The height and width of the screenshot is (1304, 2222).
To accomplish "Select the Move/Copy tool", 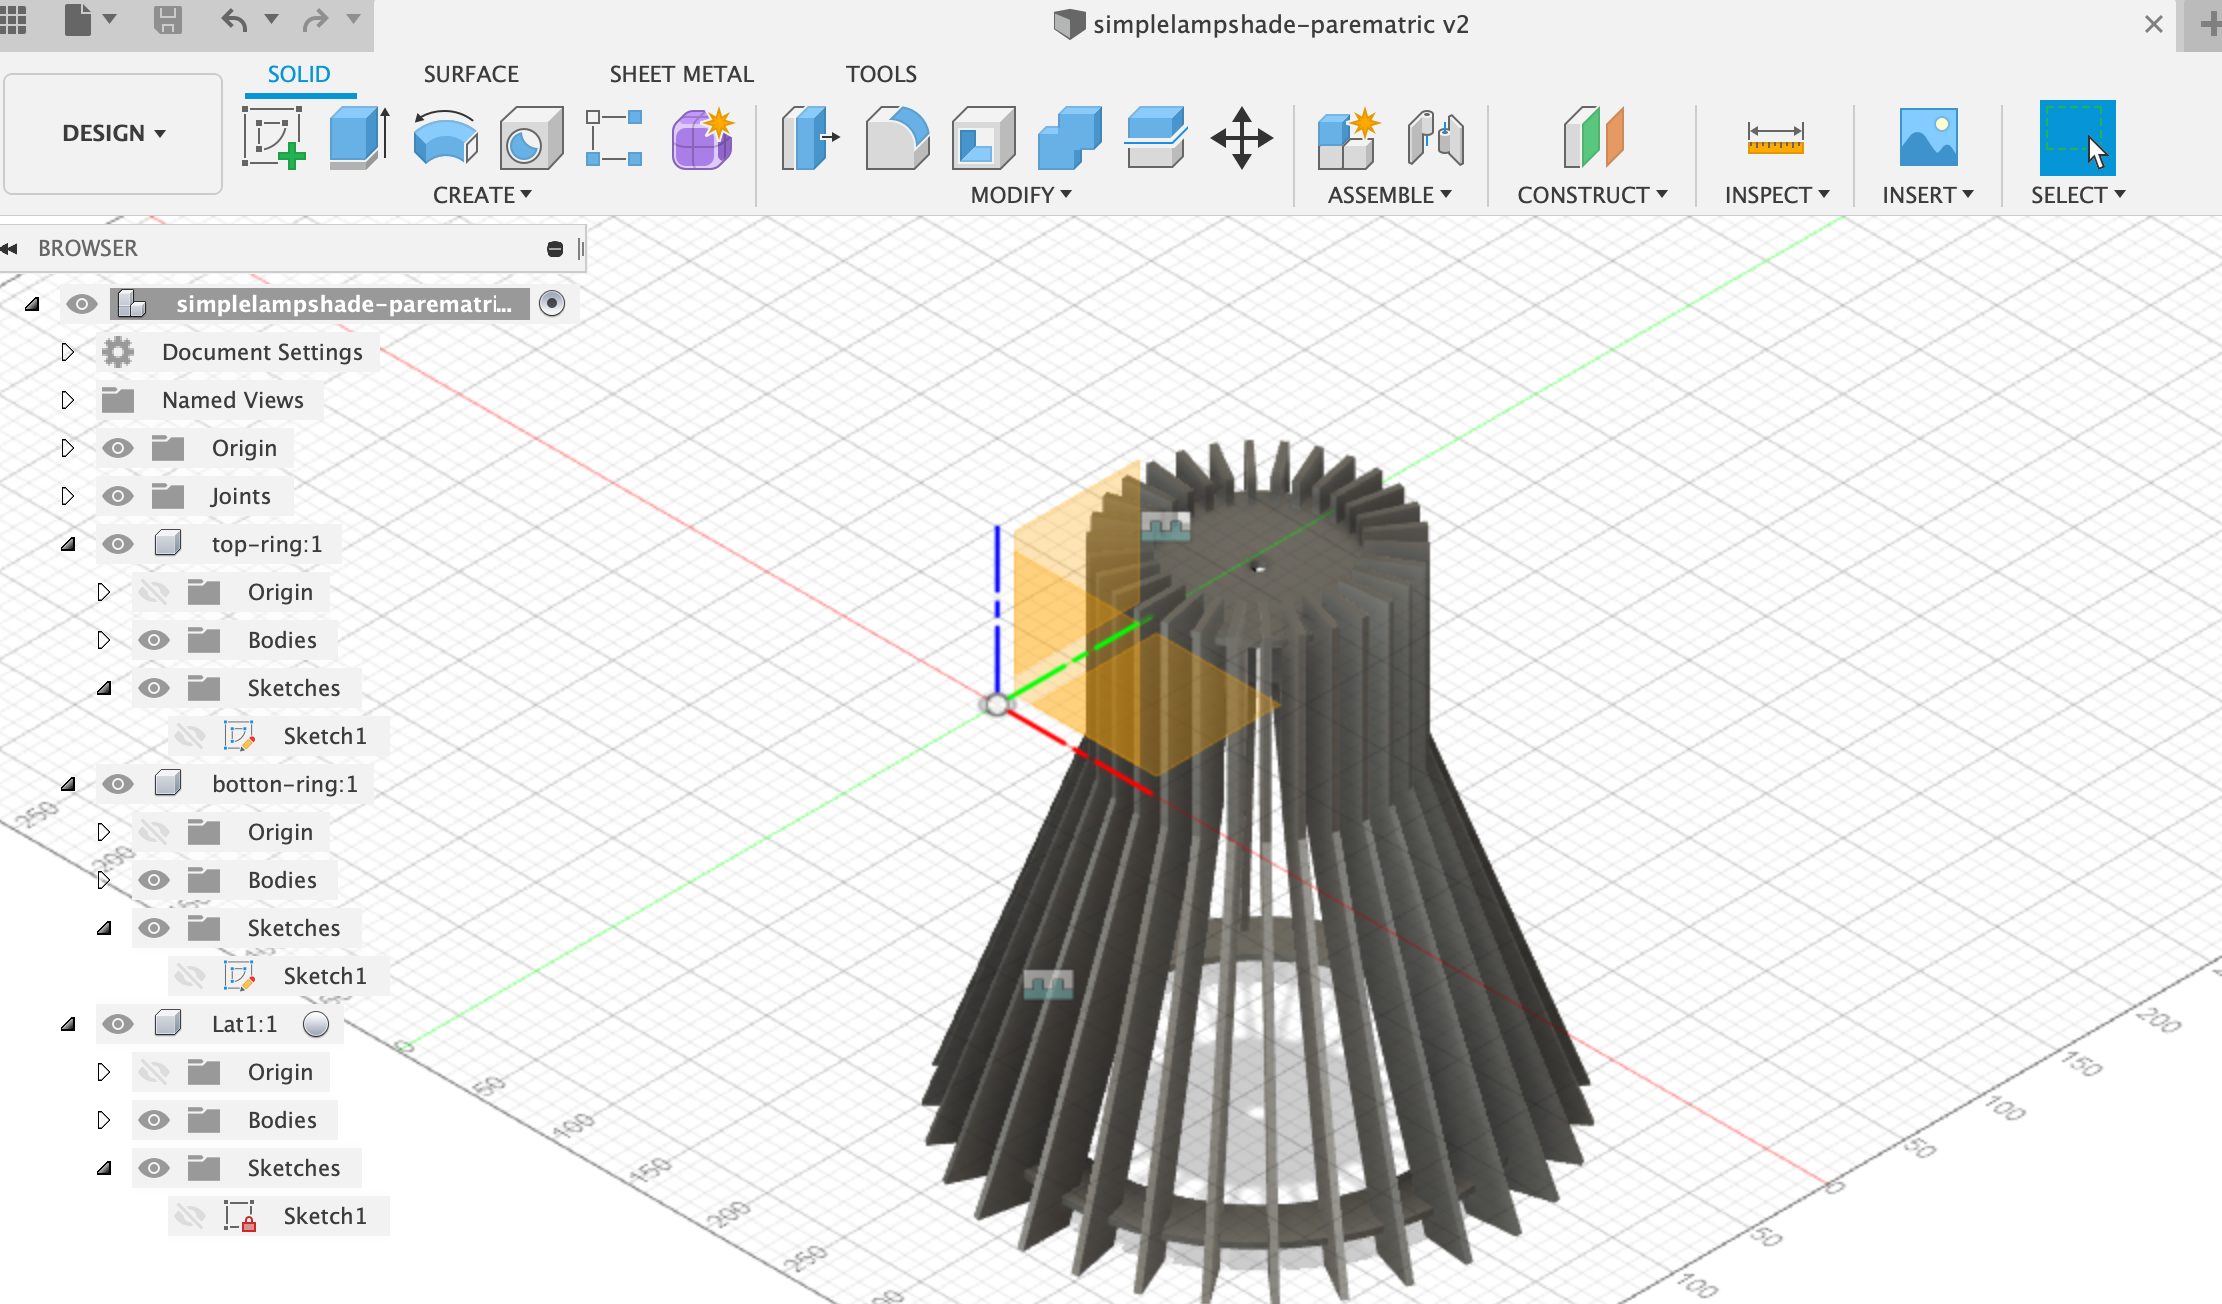I will [1241, 137].
